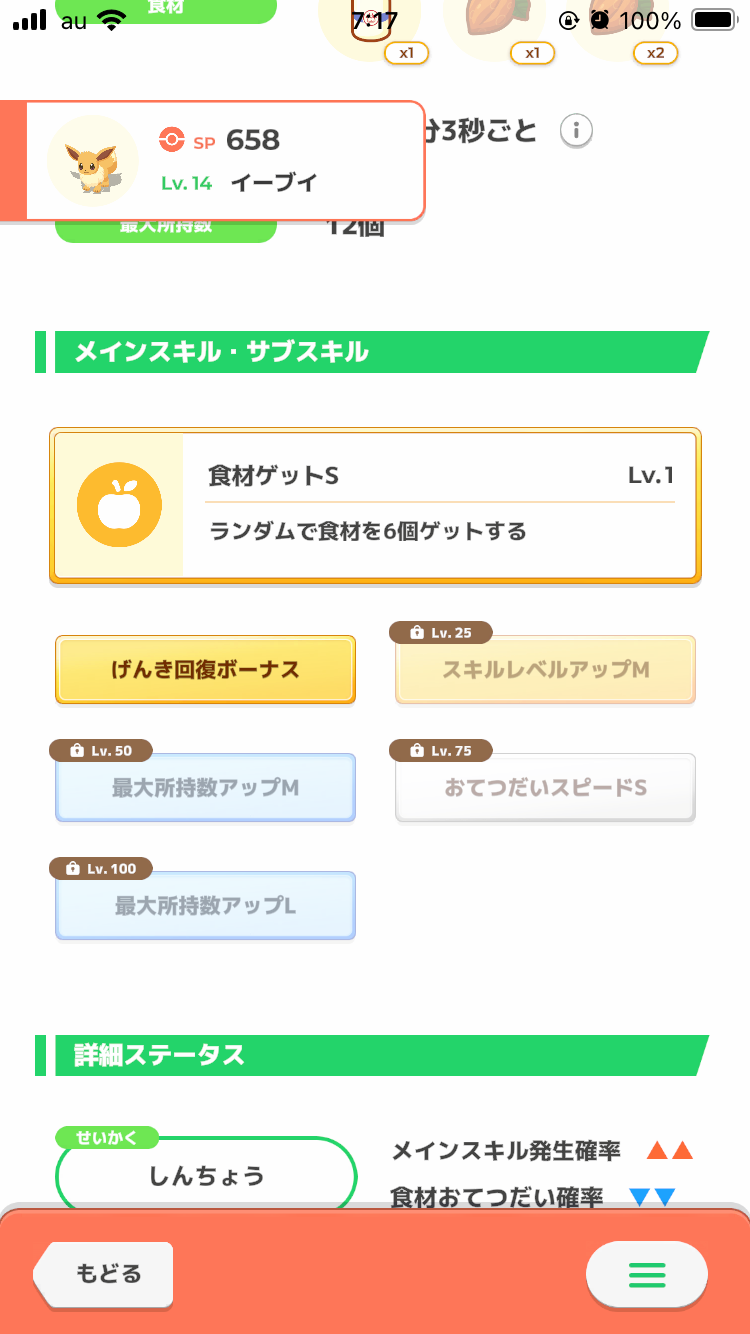The image size is (750, 1334).
Task: Tap the locked 最大所持数アップM skill
Action: pos(205,788)
